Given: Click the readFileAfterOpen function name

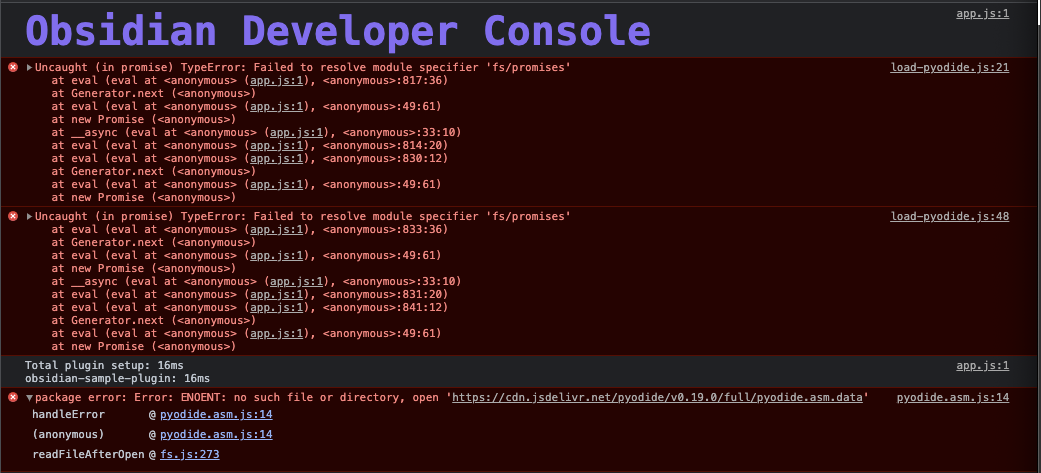Looking at the screenshot, I should click(88, 454).
